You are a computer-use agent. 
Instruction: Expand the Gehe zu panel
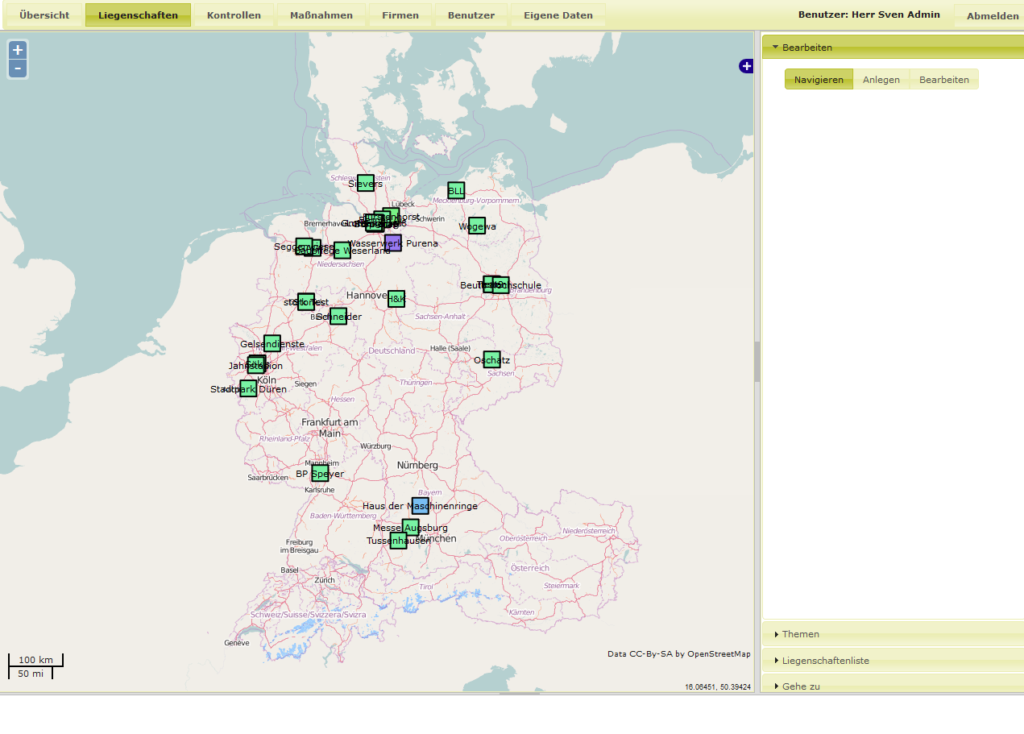[x=800, y=686]
